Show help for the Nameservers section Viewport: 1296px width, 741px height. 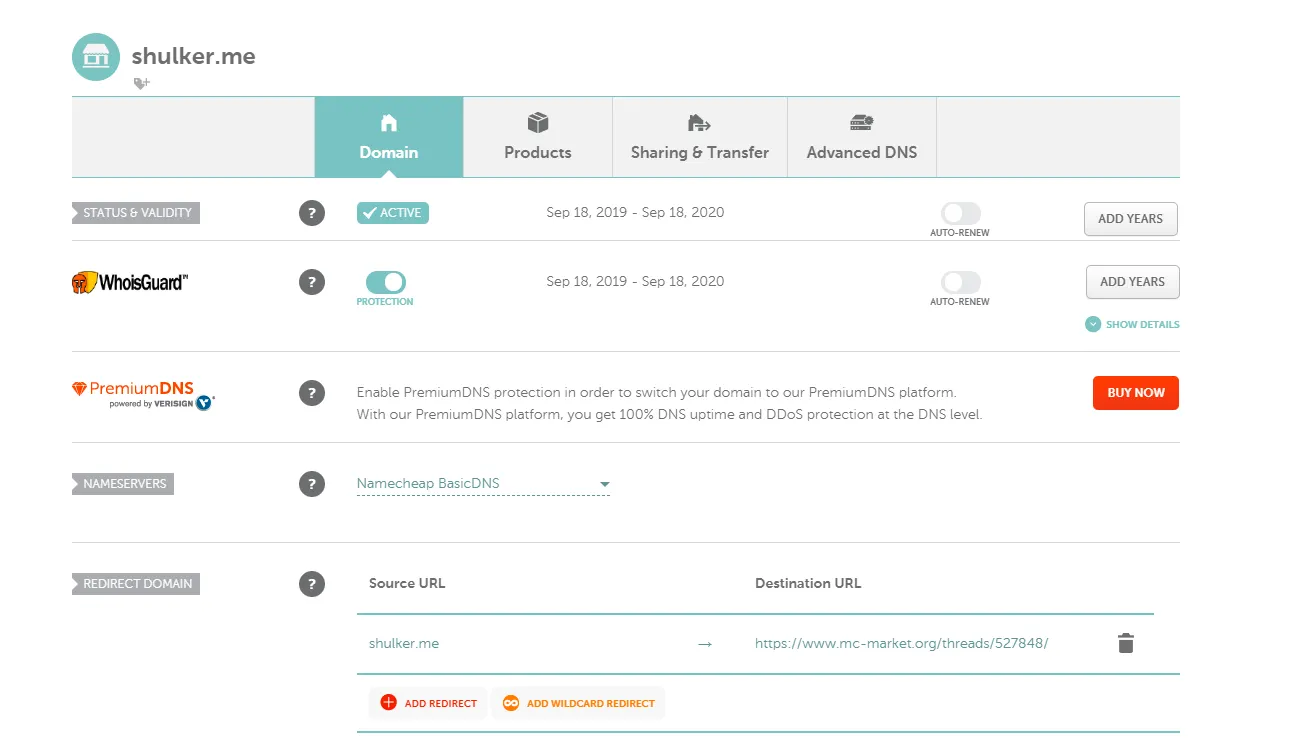[312, 484]
